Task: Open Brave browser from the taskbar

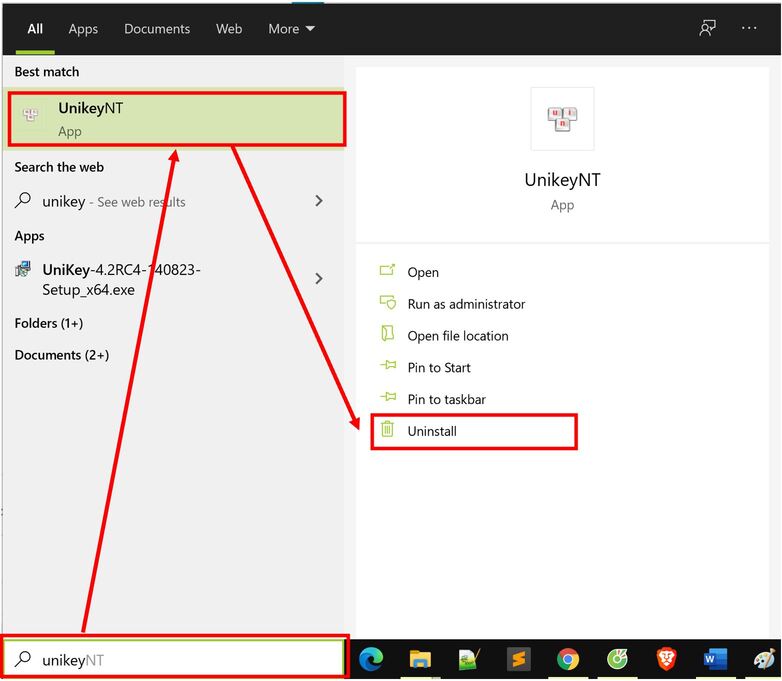Action: click(x=666, y=659)
